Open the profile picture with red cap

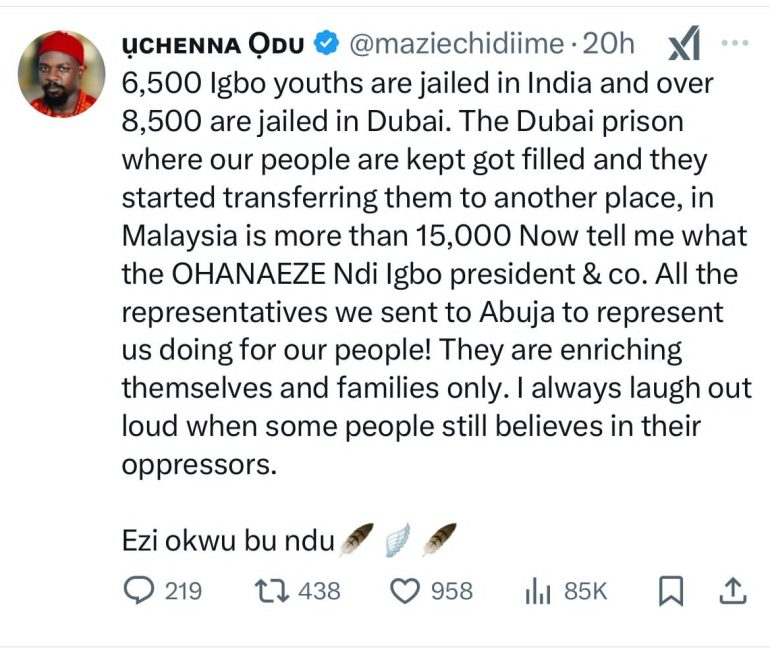(x=61, y=73)
